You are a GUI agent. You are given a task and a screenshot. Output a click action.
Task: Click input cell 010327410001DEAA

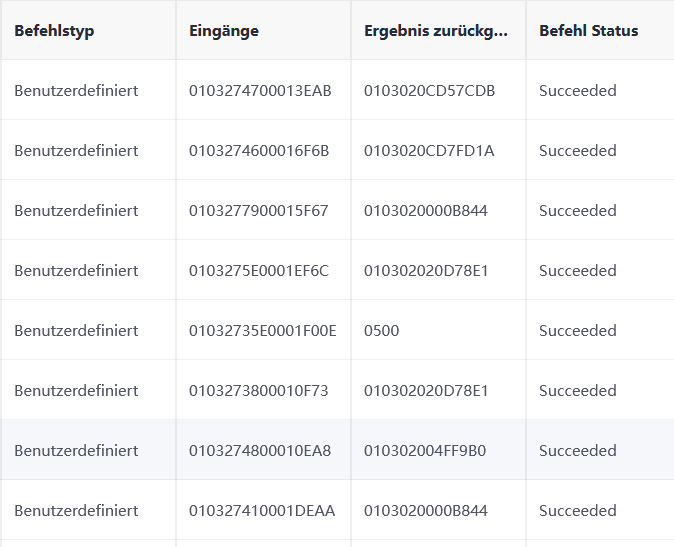(262, 511)
